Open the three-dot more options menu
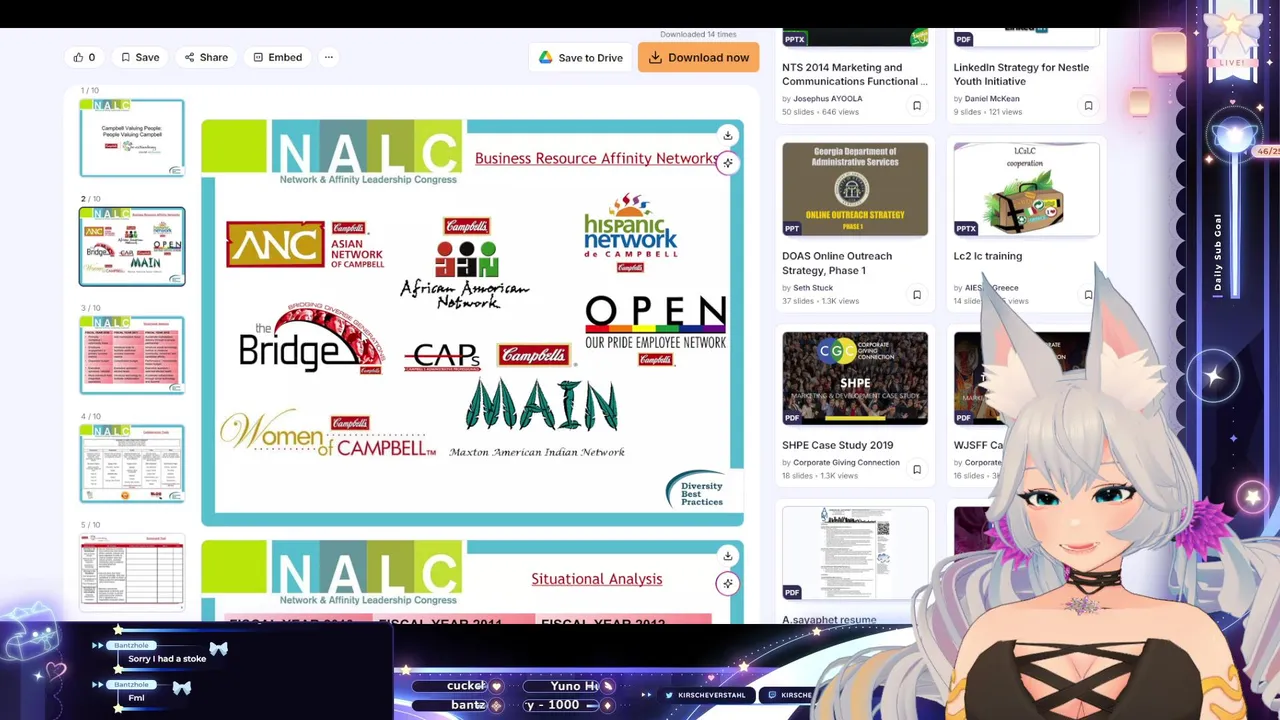Image resolution: width=1280 pixels, height=720 pixels. [x=328, y=57]
